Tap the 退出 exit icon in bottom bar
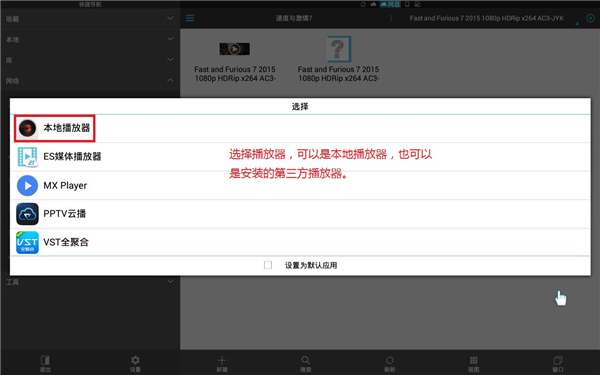 point(45,360)
